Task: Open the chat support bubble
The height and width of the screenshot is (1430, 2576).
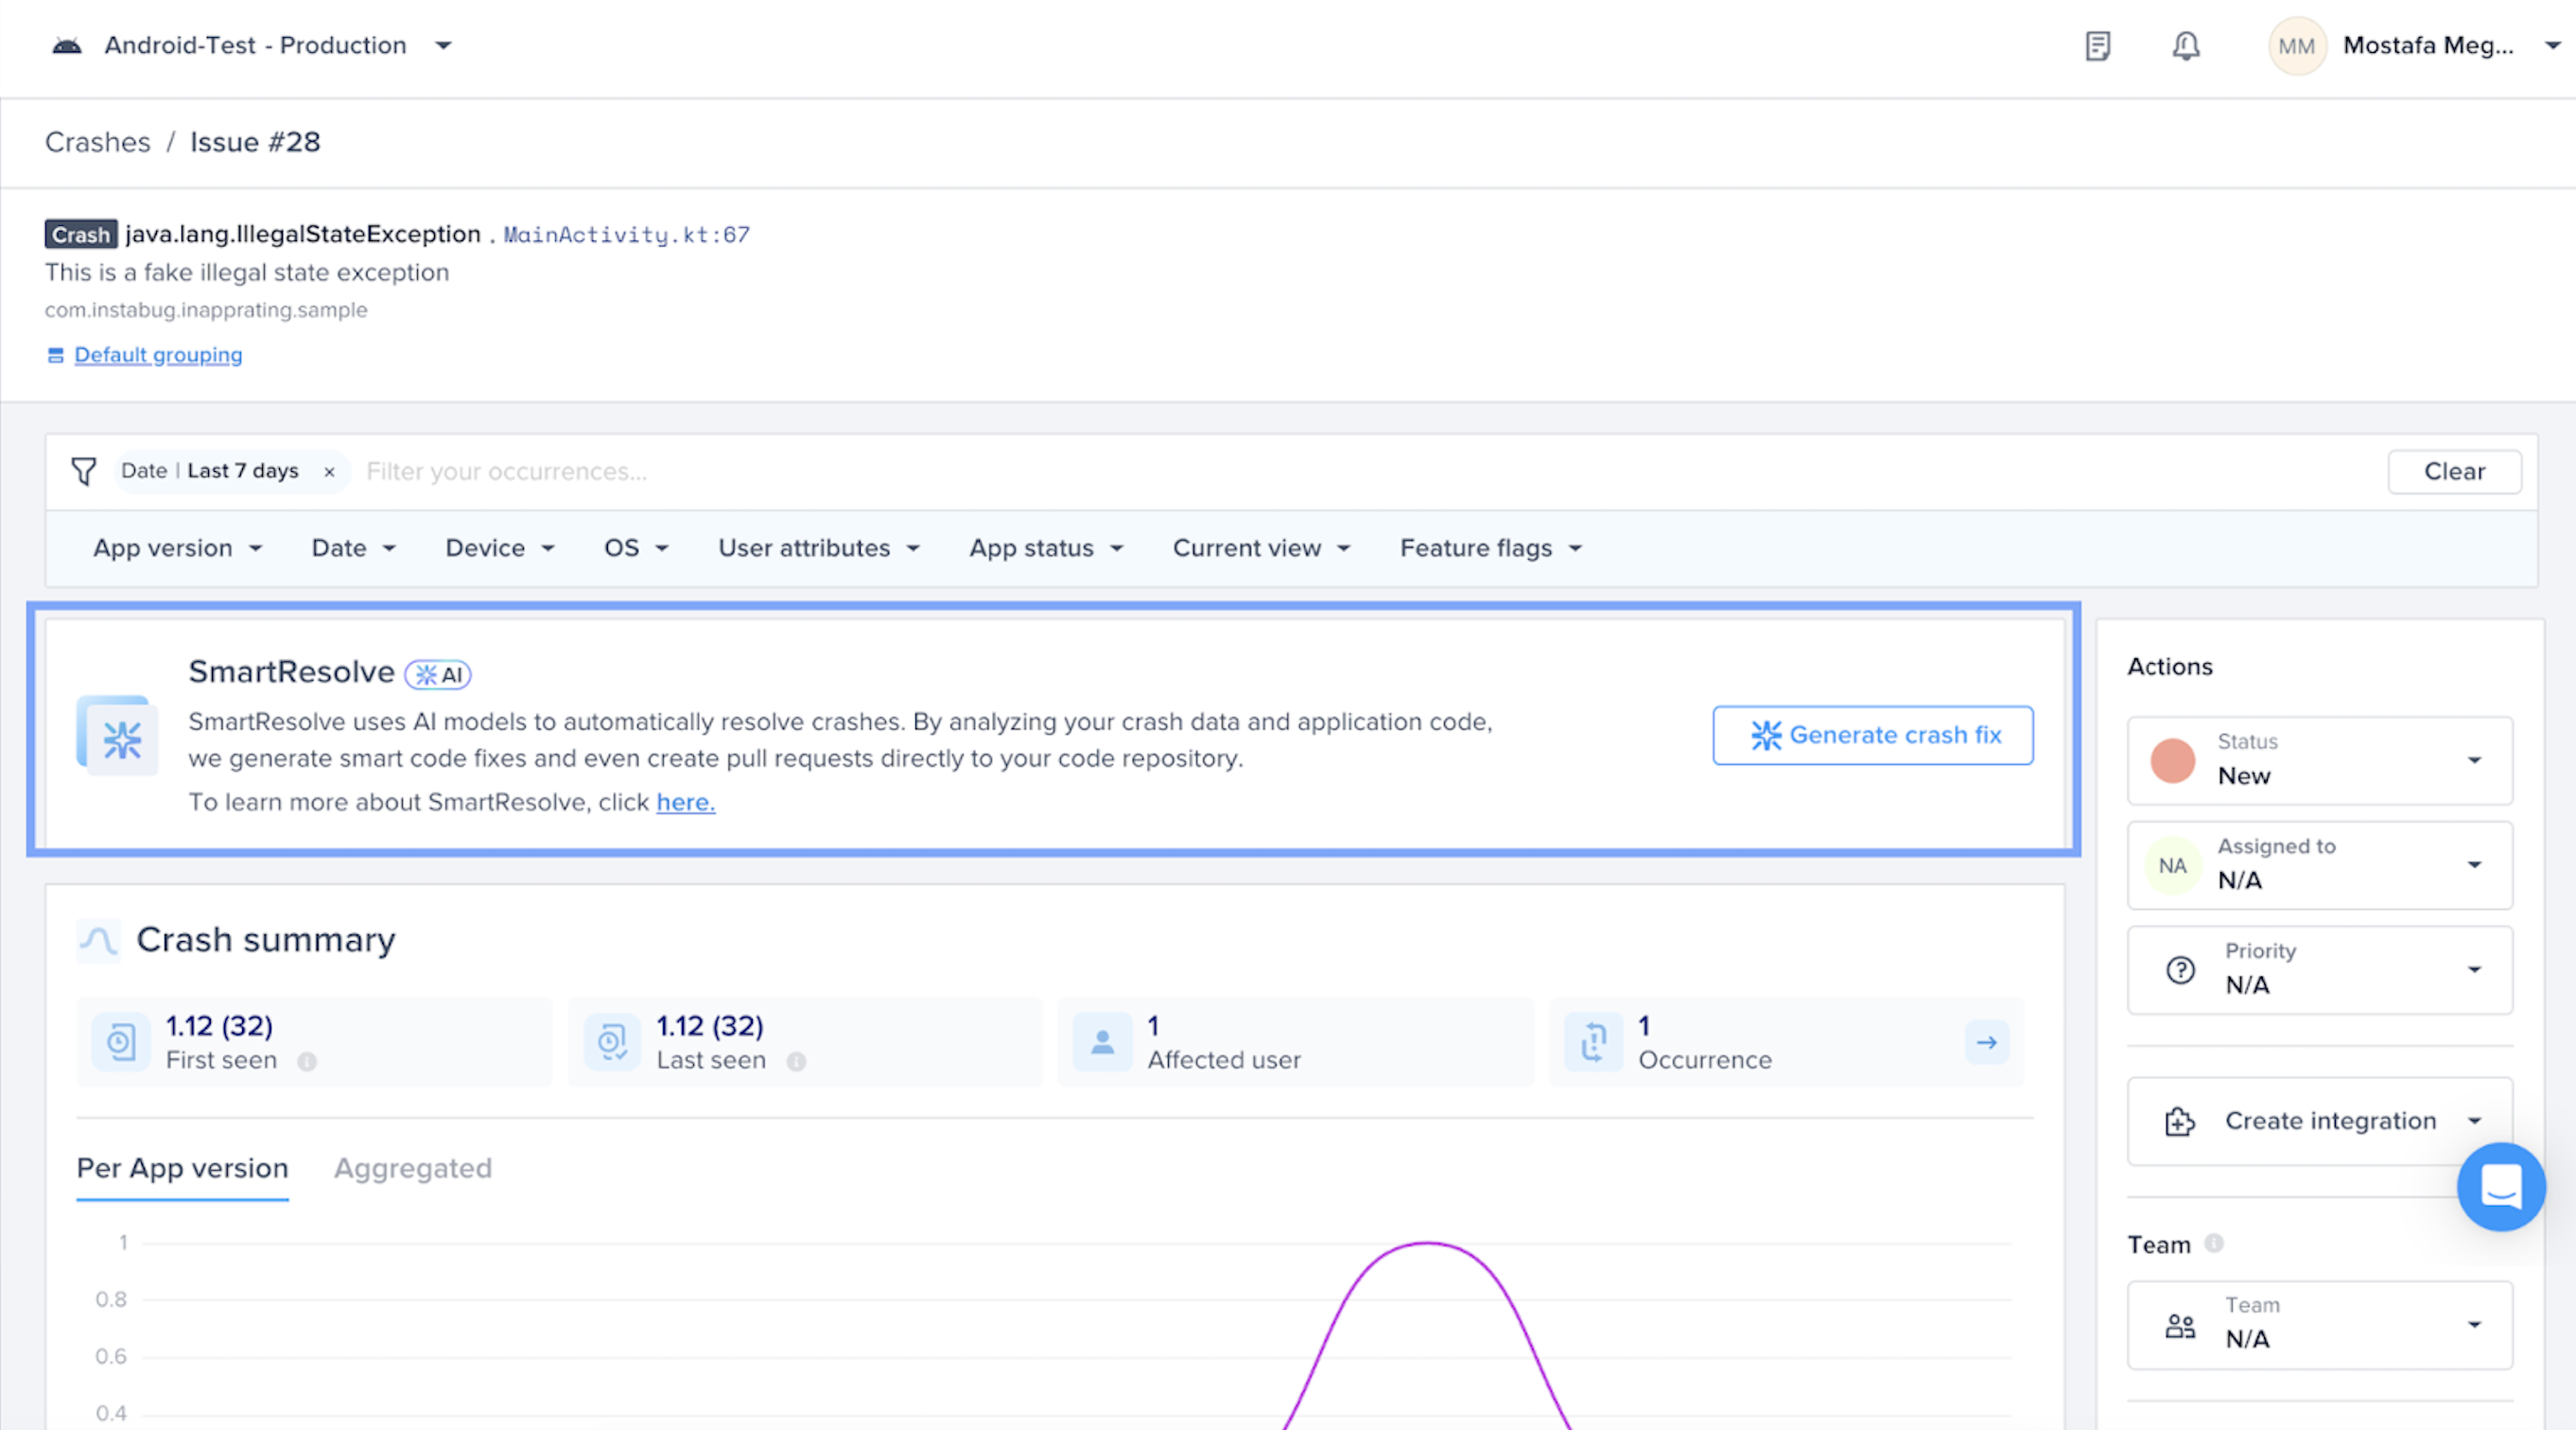Action: (2500, 1187)
